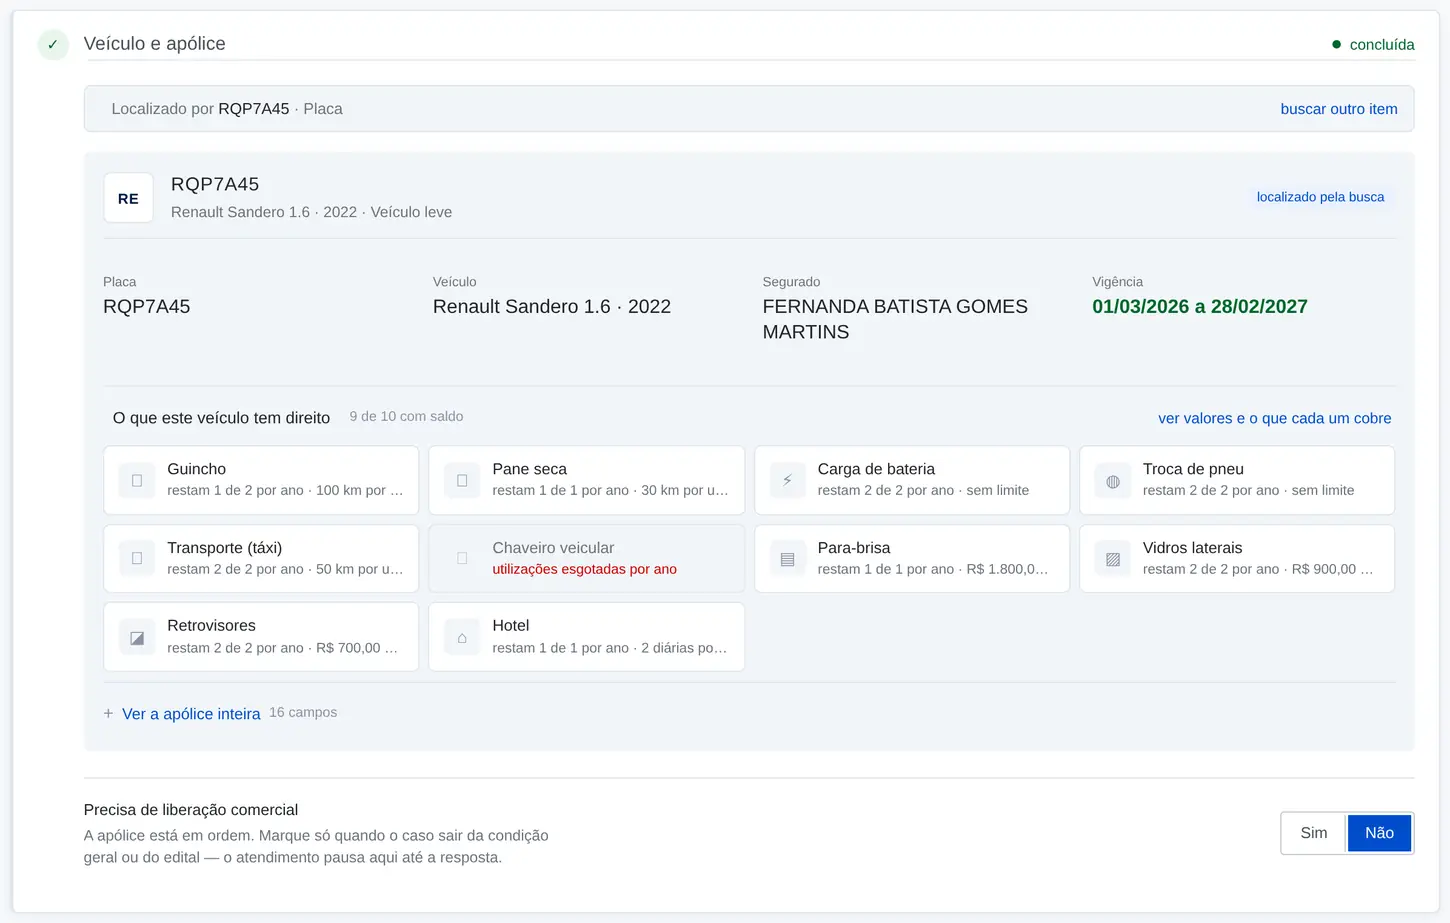Open ver valores e o que cada um cobre

(x=1274, y=418)
